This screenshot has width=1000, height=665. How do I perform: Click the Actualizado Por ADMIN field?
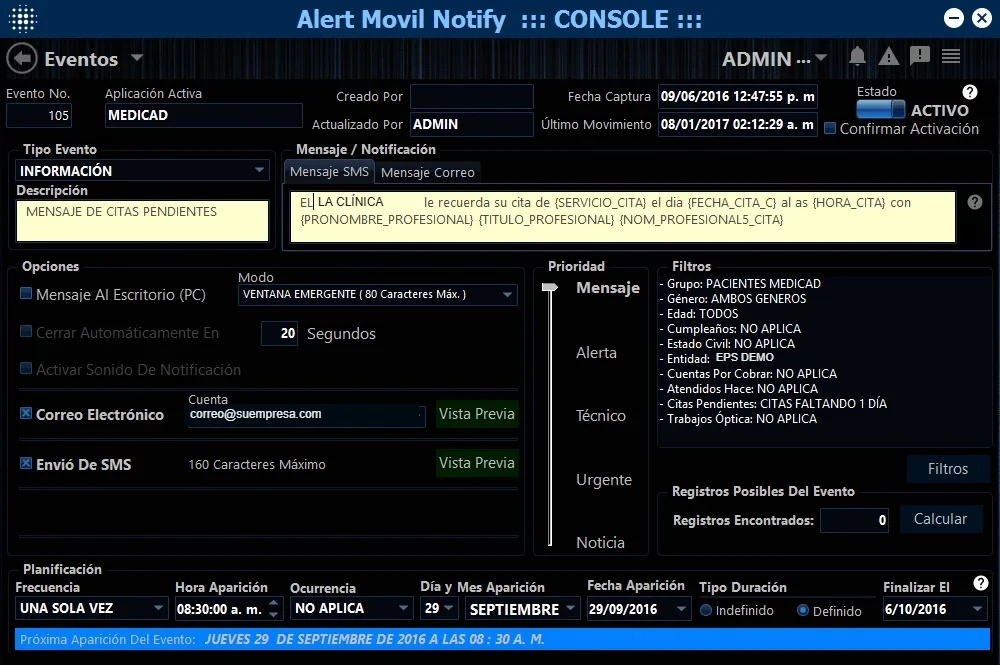tap(471, 124)
